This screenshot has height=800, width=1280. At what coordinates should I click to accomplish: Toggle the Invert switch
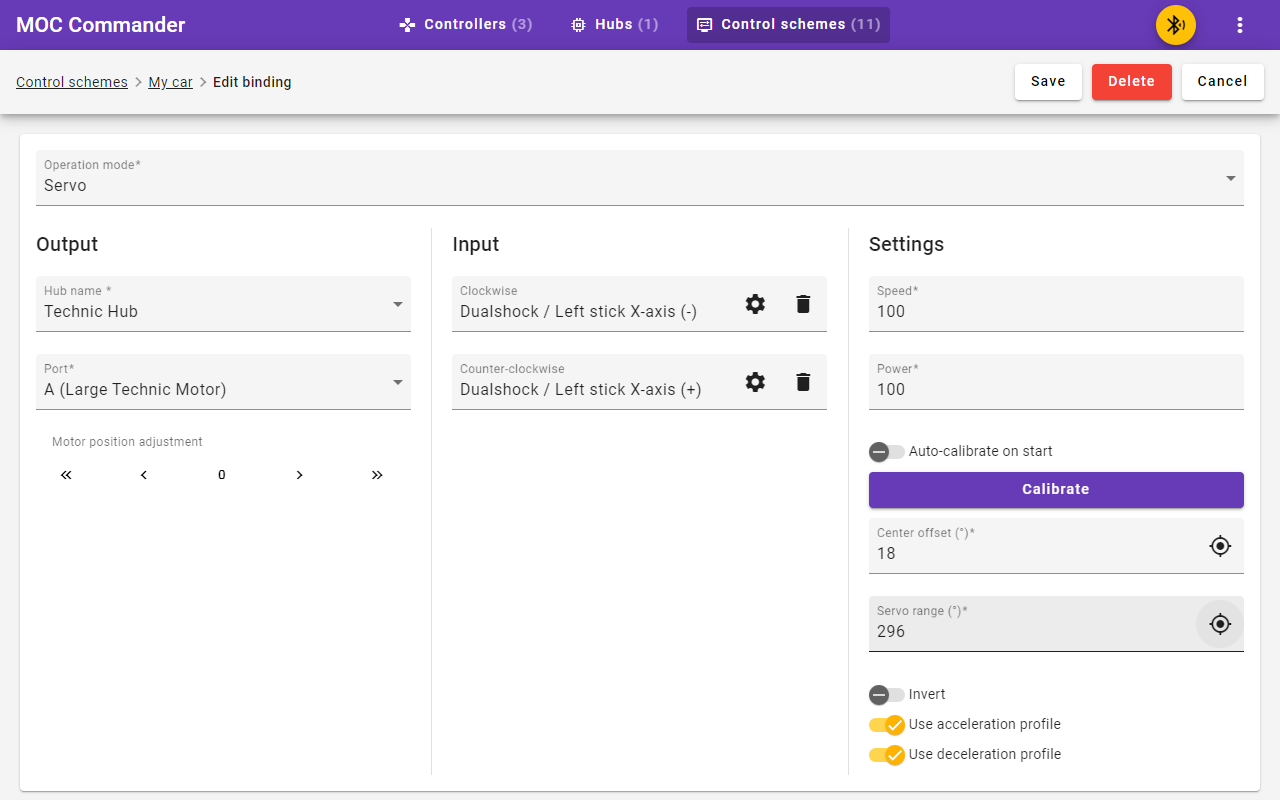[x=887, y=695]
